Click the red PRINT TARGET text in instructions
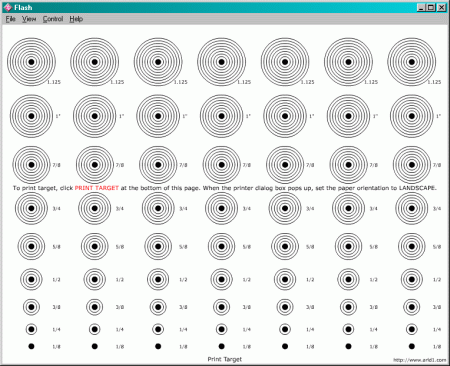This screenshot has height=366, width=450. pos(97,188)
